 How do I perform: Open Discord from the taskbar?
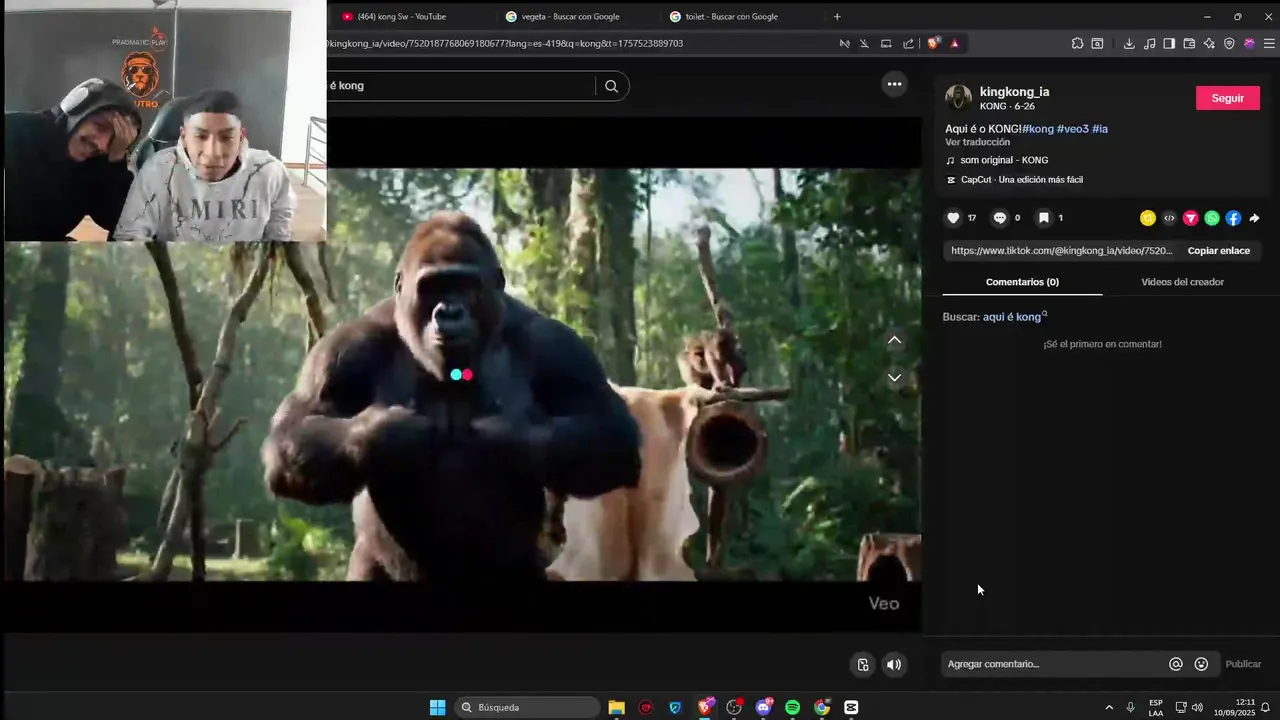pos(764,707)
